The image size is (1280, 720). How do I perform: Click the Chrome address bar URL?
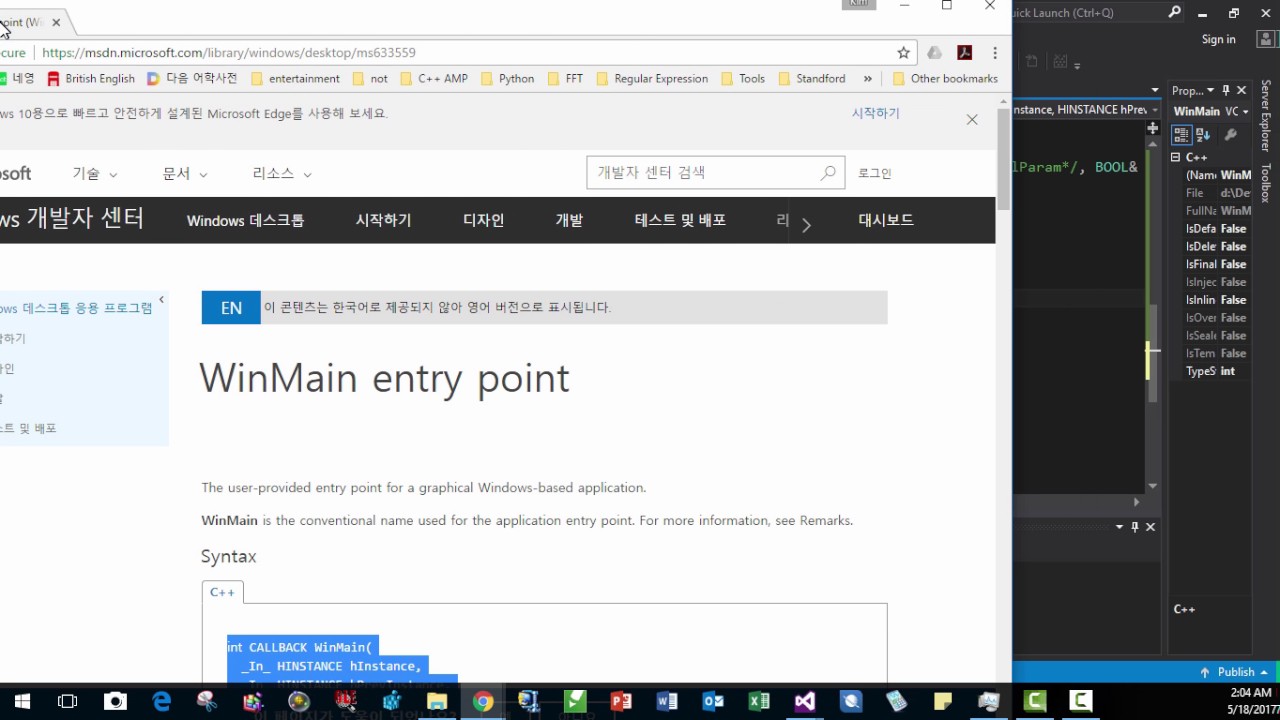229,52
